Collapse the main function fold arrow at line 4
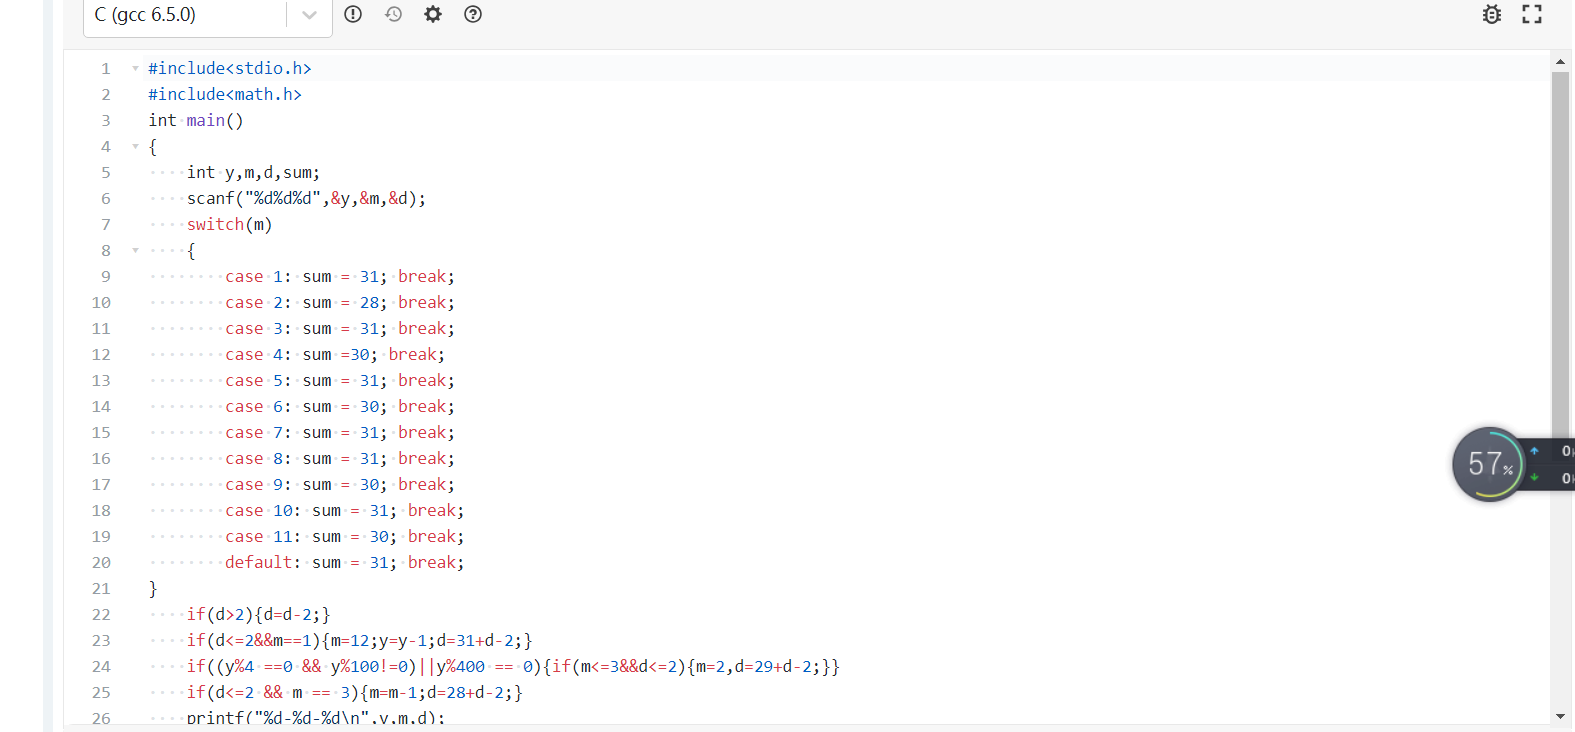The image size is (1575, 732). pos(135,146)
